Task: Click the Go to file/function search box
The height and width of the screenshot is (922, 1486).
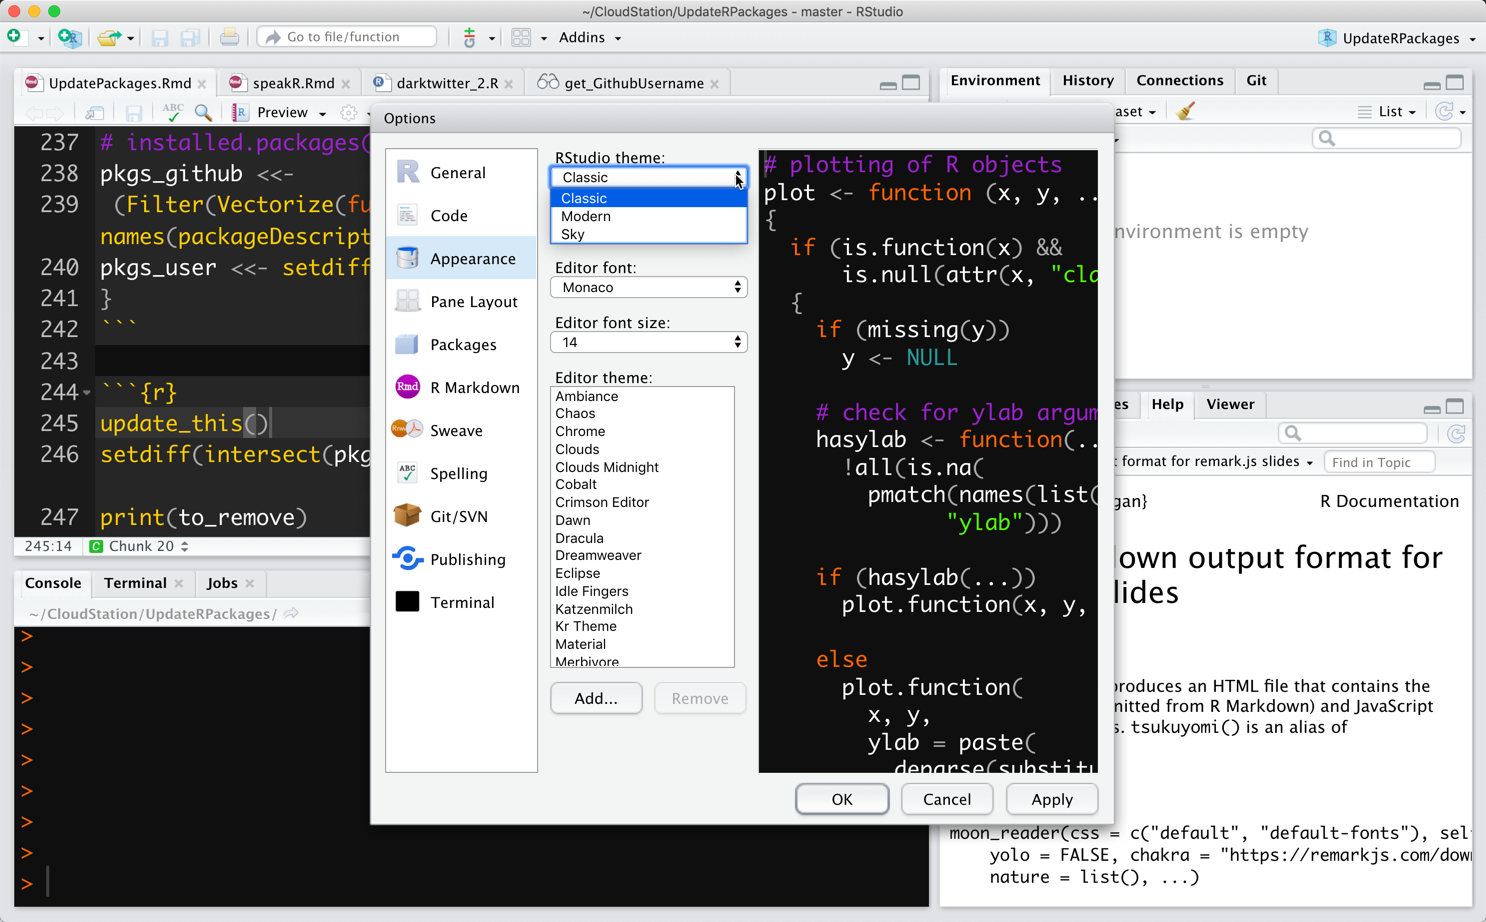Action: pyautogui.click(x=347, y=36)
